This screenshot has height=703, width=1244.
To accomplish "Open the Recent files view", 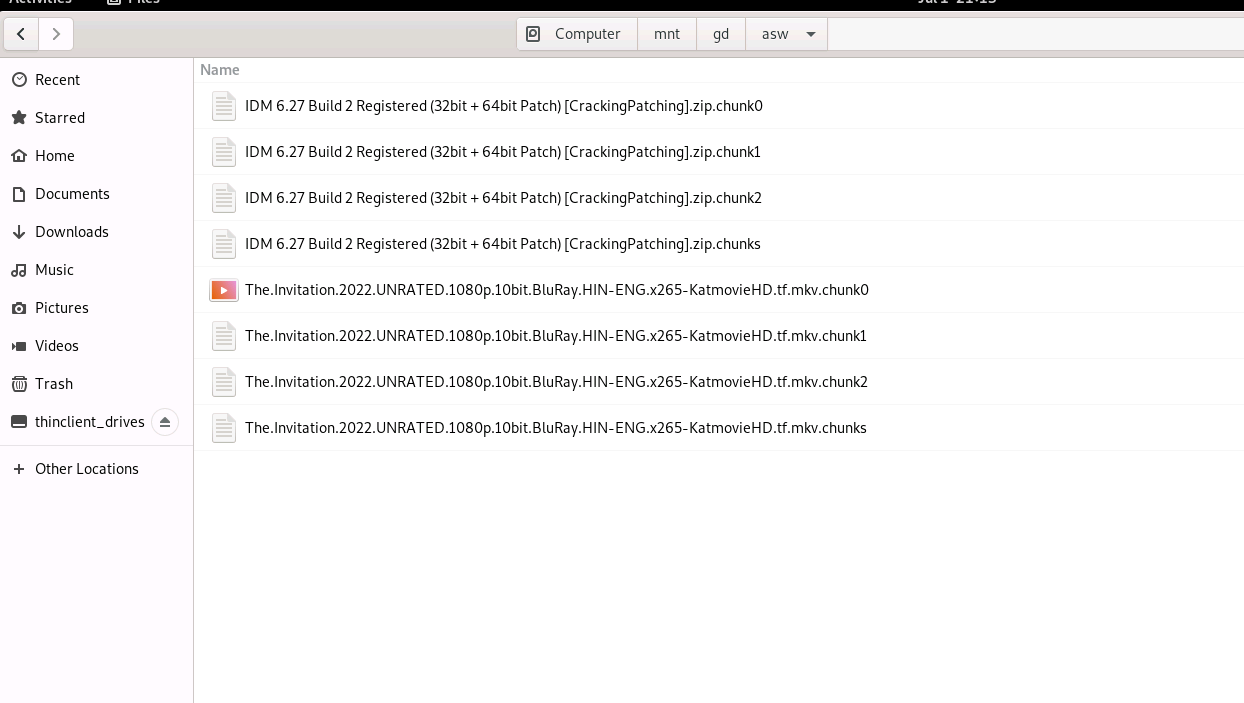I will [x=57, y=79].
